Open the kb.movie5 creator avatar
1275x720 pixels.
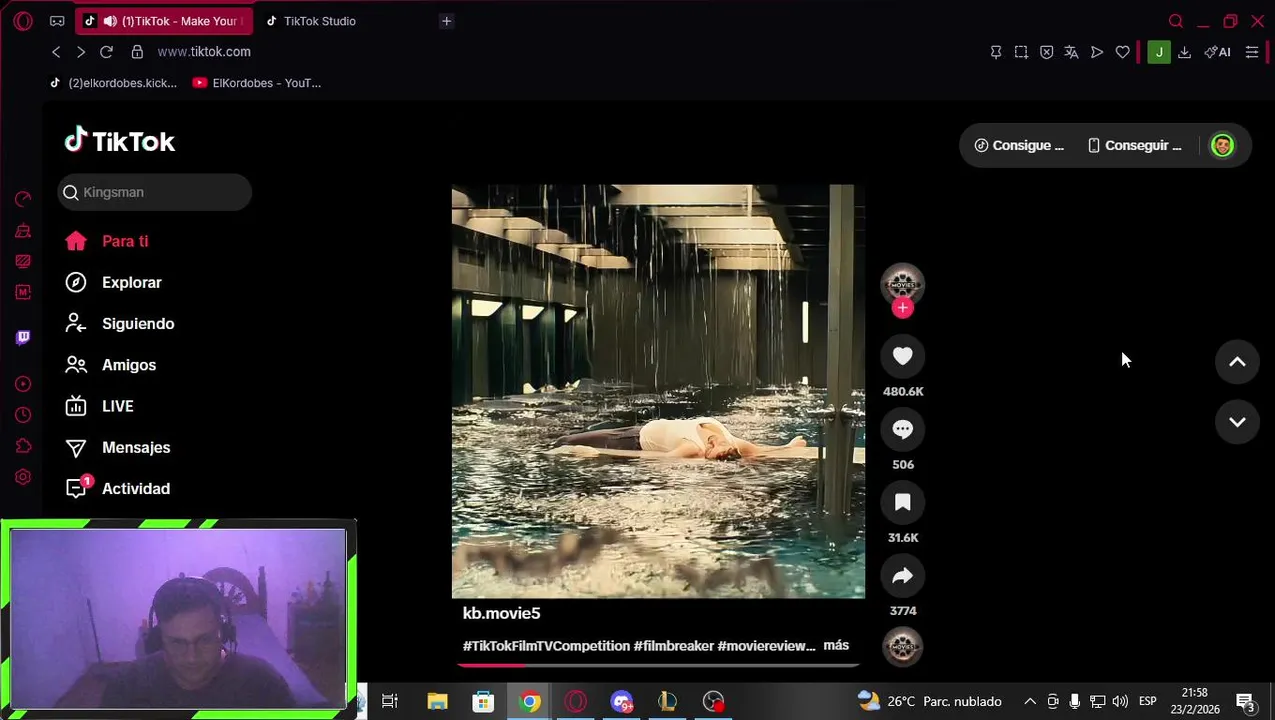(x=902, y=284)
